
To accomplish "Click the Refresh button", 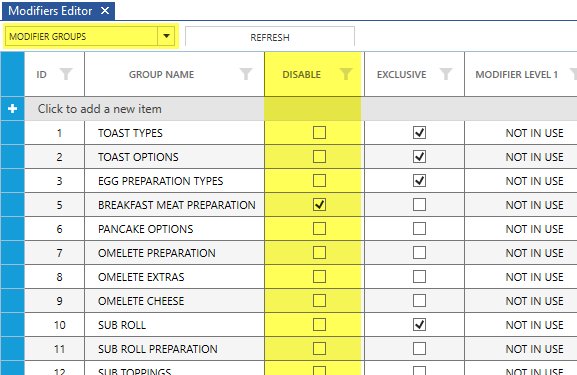I will click(x=270, y=37).
